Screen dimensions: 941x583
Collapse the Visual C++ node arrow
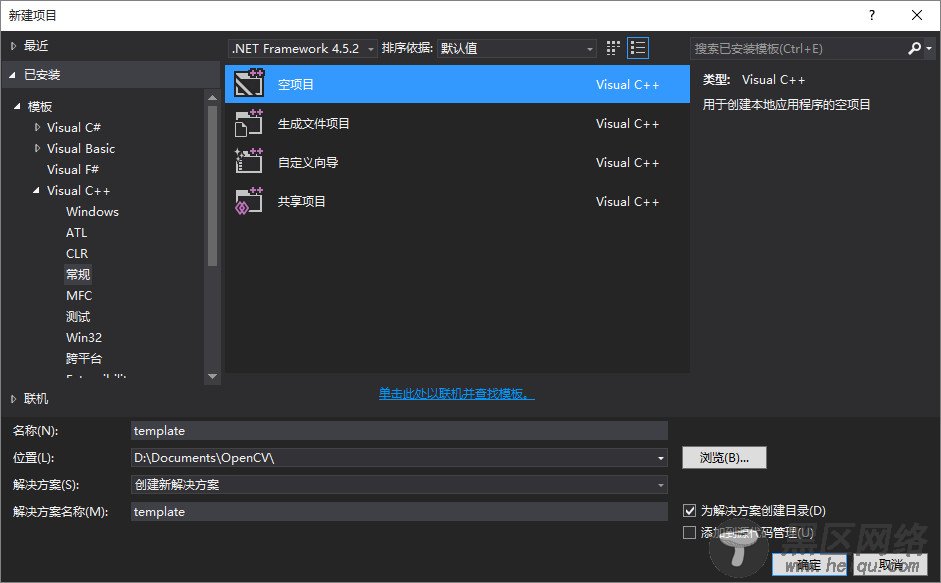click(37, 190)
